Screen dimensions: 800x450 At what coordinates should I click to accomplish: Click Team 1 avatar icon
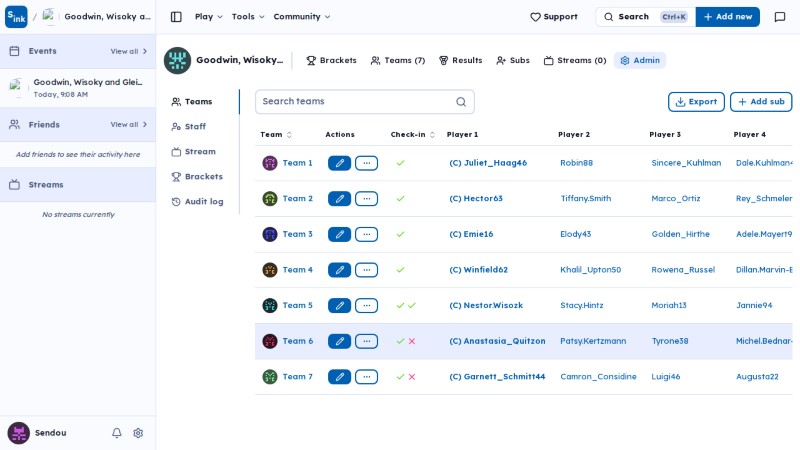tap(269, 163)
